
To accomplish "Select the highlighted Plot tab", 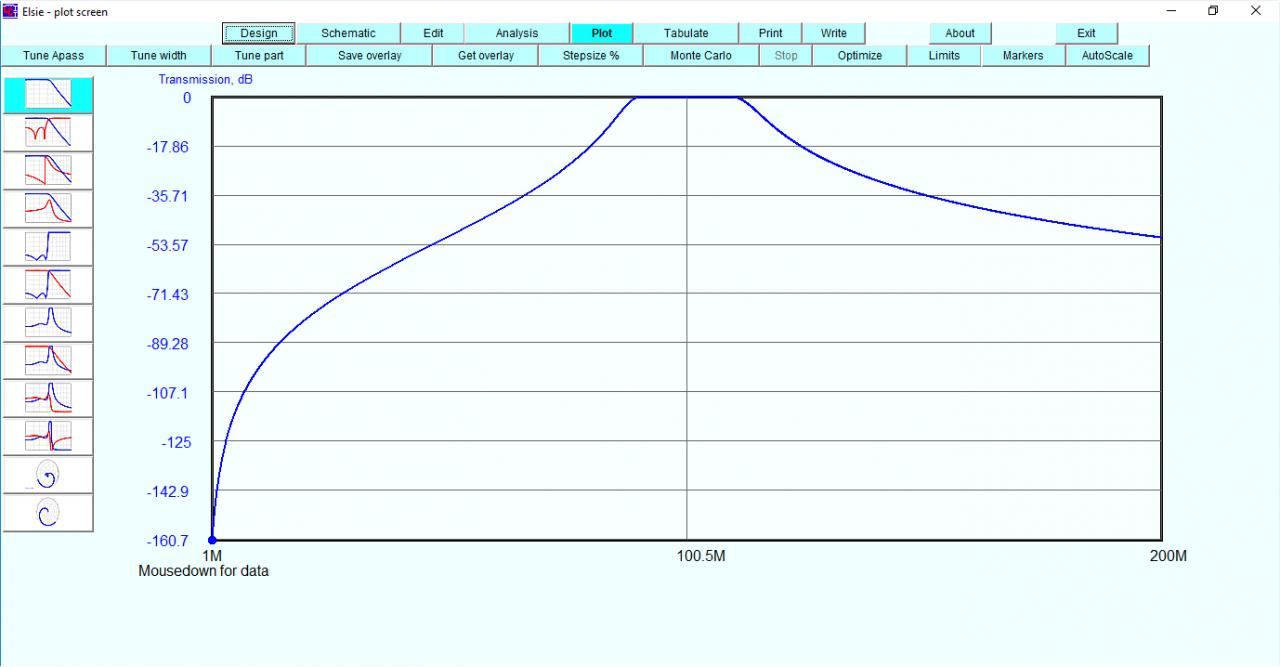I will pos(602,34).
